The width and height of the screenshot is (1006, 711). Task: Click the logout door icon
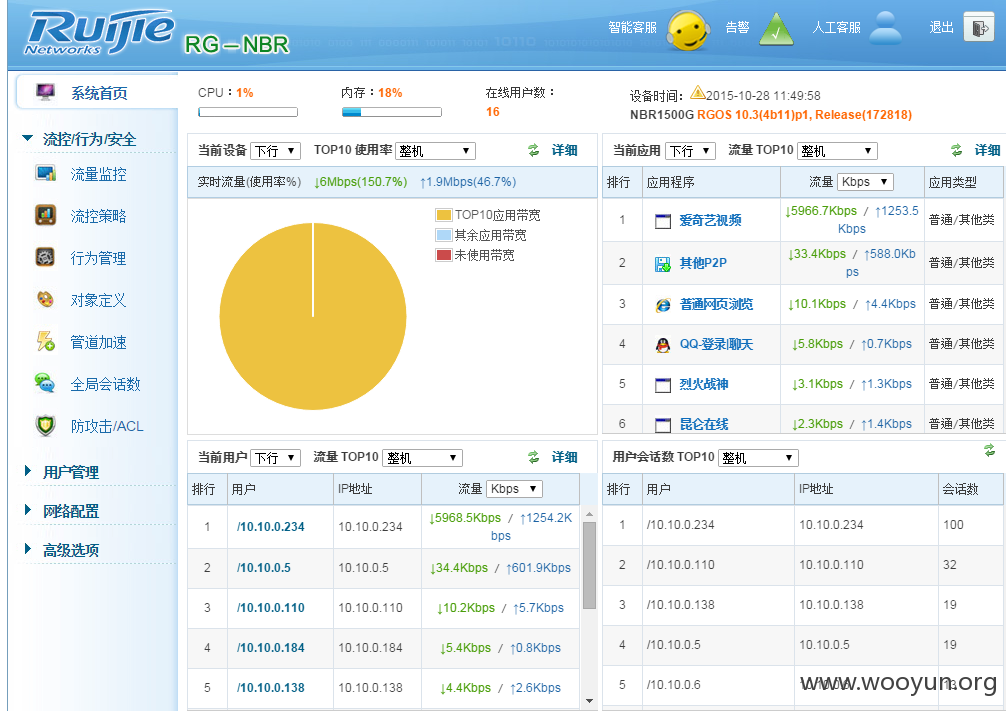point(980,28)
